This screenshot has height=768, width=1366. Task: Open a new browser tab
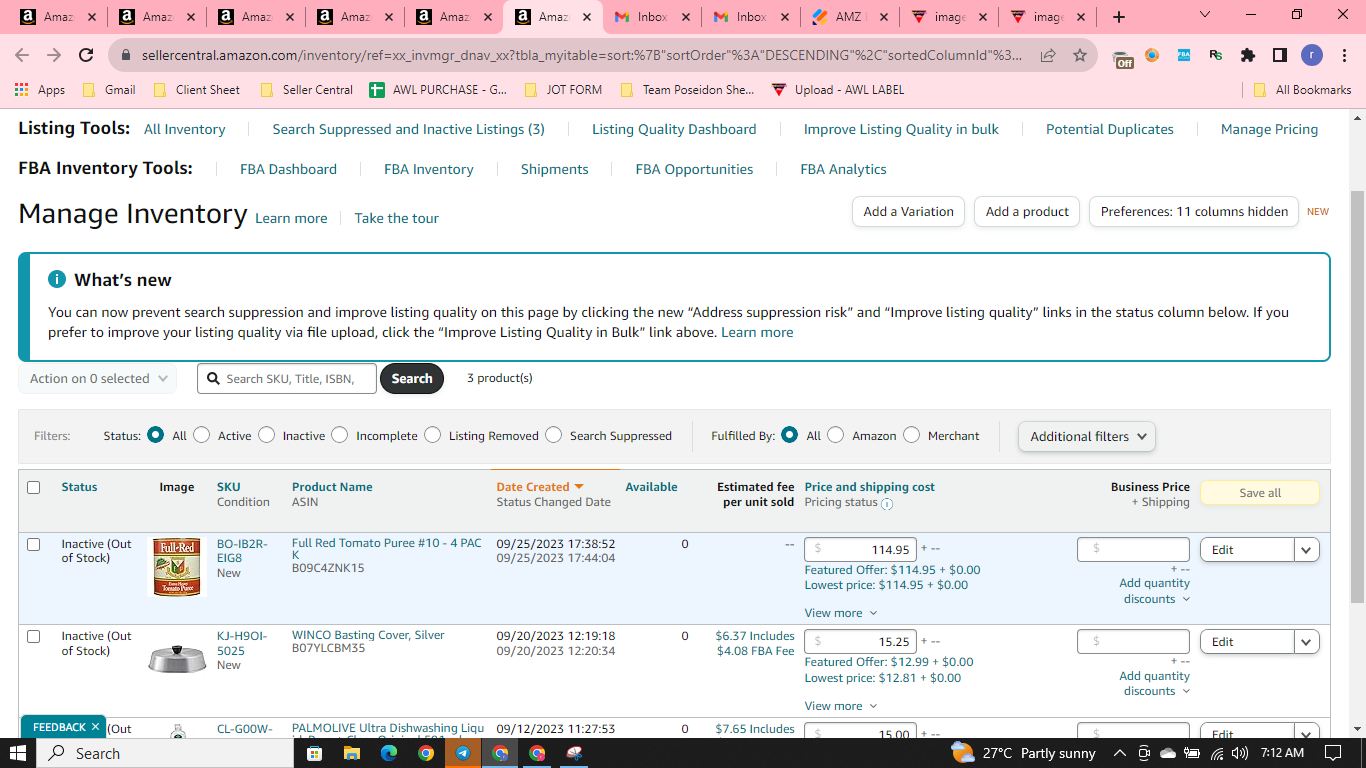1119,17
